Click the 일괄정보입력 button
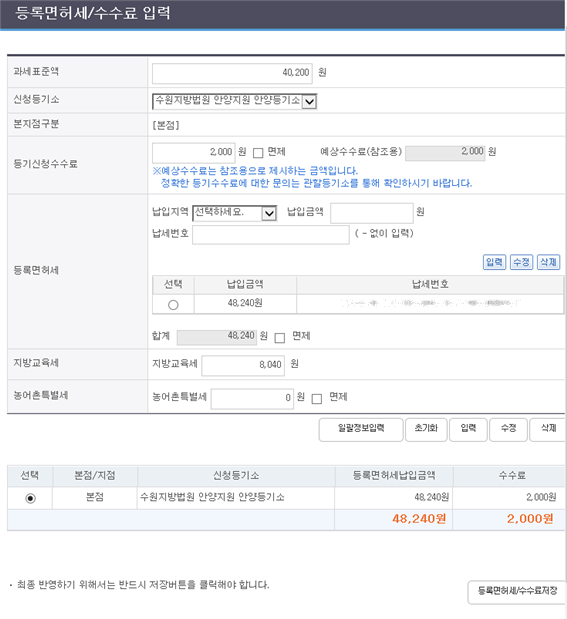The image size is (567, 619). pos(361,430)
